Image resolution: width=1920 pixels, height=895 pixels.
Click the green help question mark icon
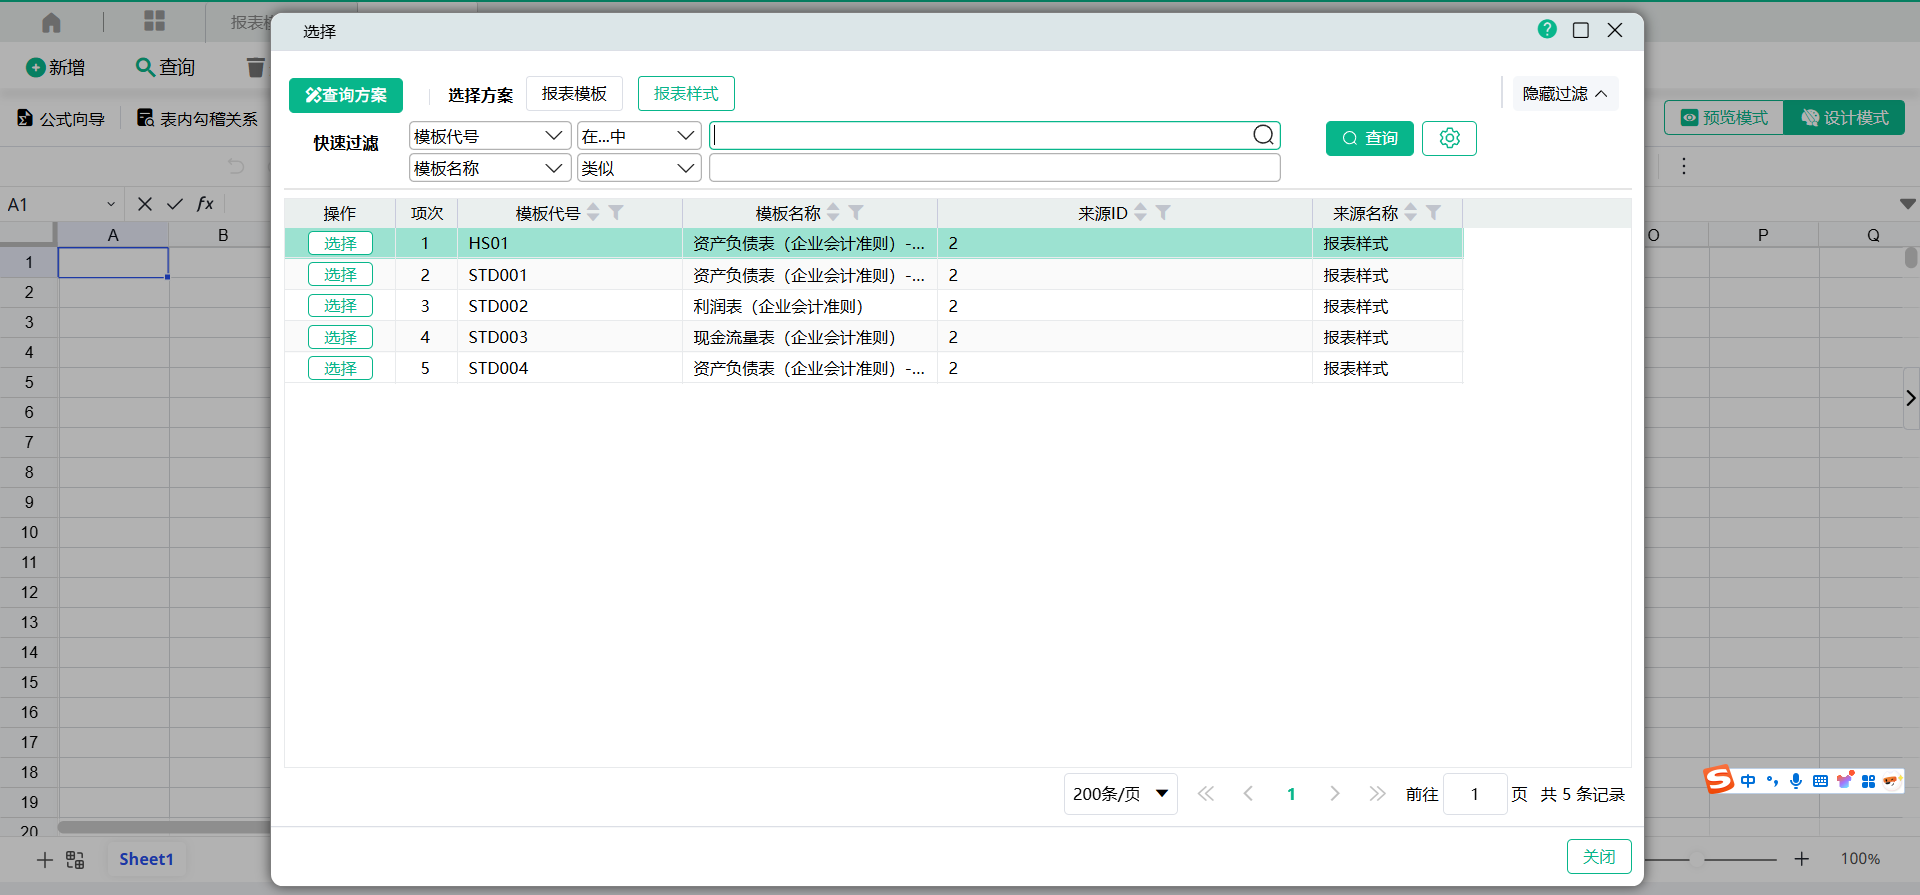(x=1547, y=30)
